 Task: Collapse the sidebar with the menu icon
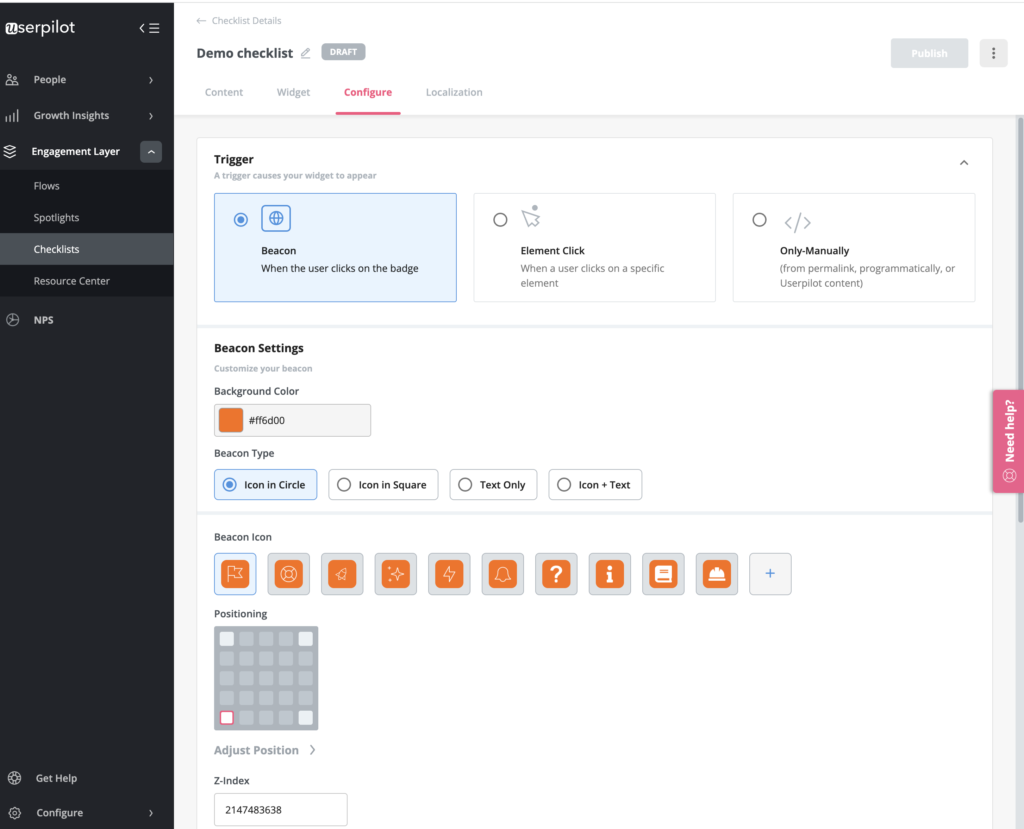pyautogui.click(x=150, y=28)
